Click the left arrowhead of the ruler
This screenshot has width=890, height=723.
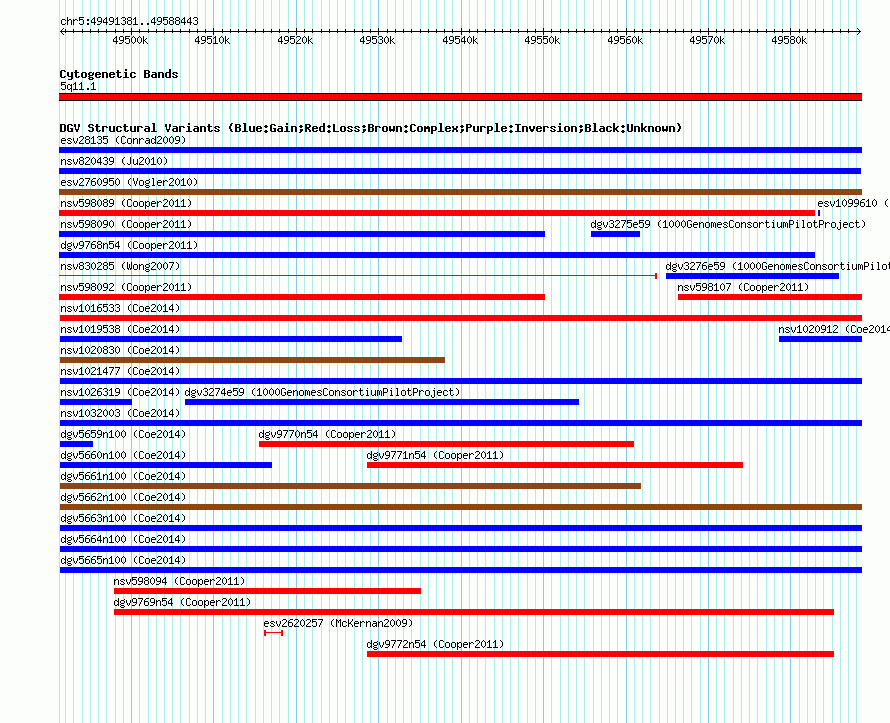(62, 31)
